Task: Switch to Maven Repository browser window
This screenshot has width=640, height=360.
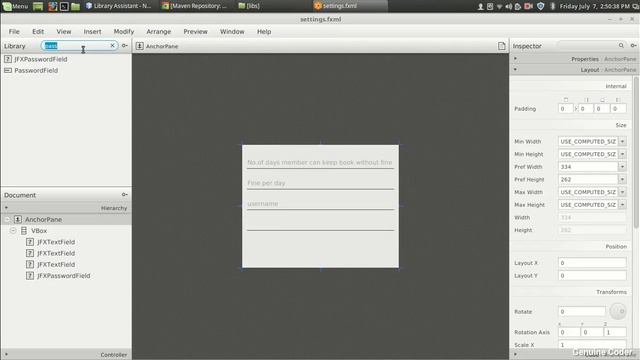Action: [x=194, y=6]
